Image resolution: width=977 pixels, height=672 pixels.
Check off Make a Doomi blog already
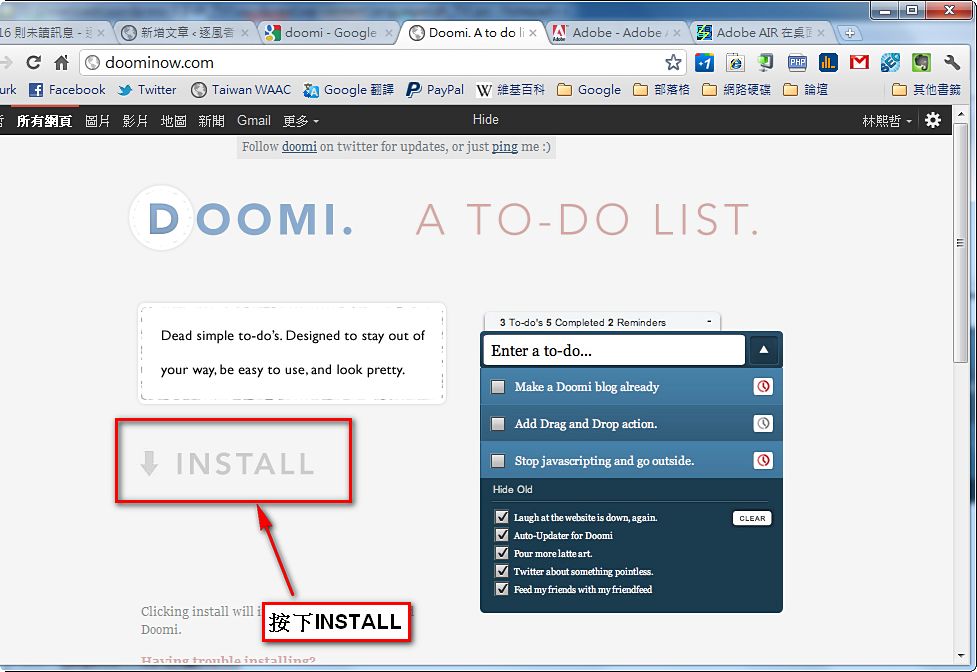tap(498, 387)
